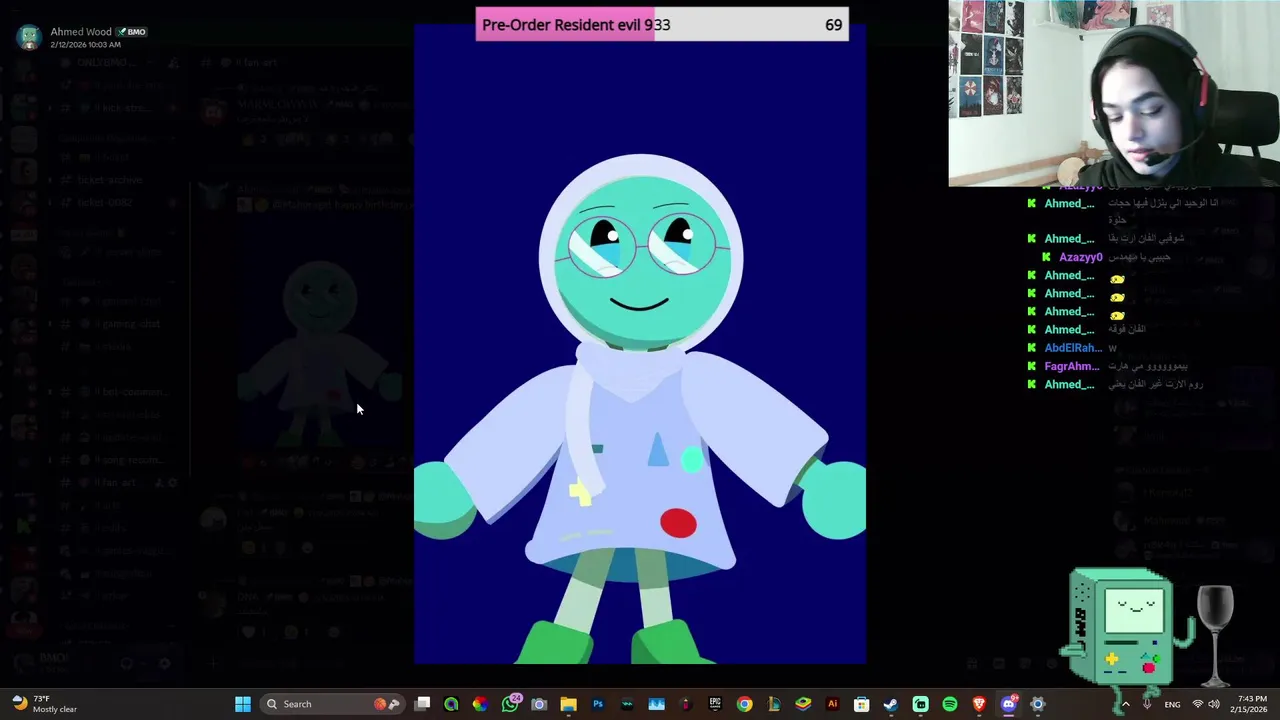Click the streamer's webcam overlay
This screenshot has width=1280, height=720.
click(1114, 93)
